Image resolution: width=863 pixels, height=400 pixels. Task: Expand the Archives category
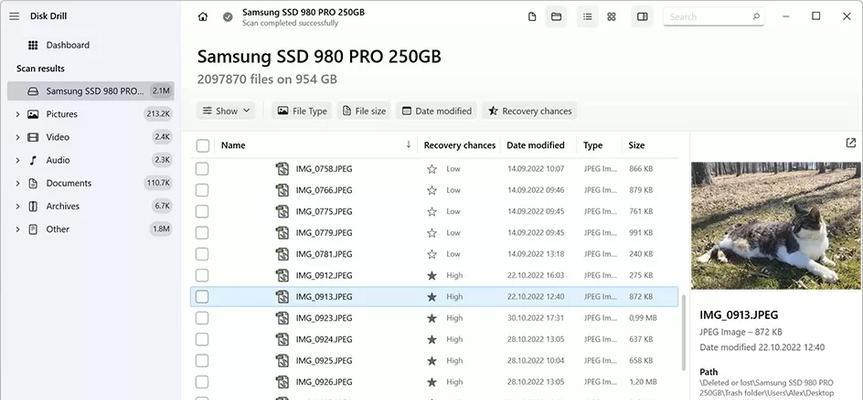tap(18, 206)
